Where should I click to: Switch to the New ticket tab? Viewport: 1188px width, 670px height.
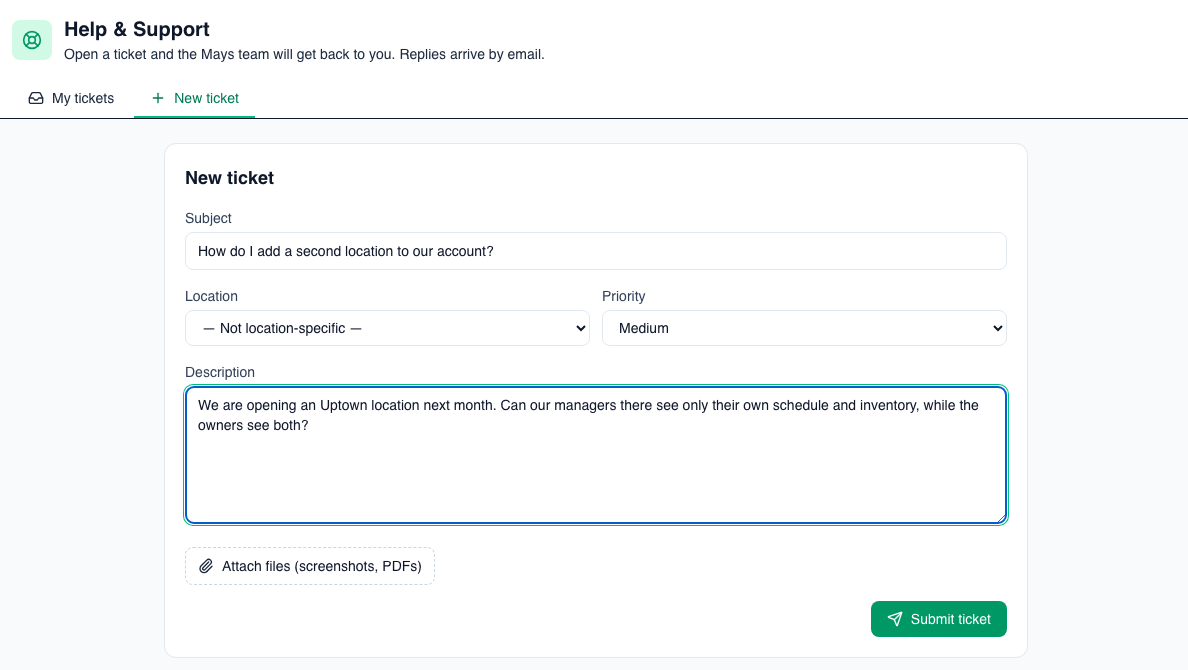click(x=195, y=99)
